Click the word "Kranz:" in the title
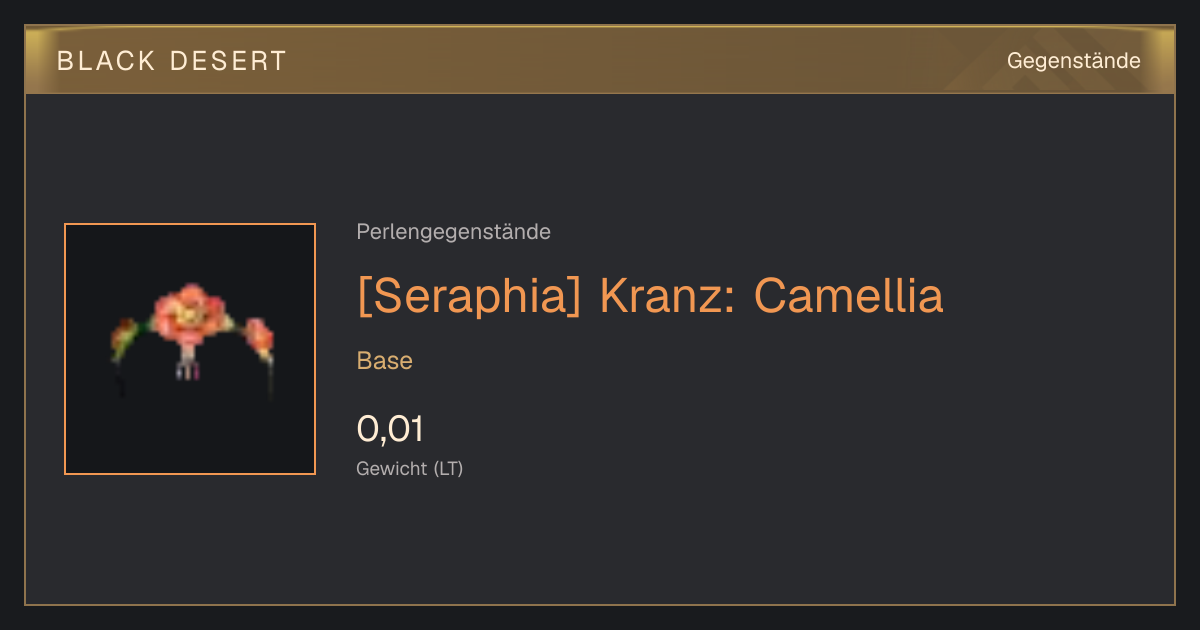The height and width of the screenshot is (630, 1200). (667, 295)
